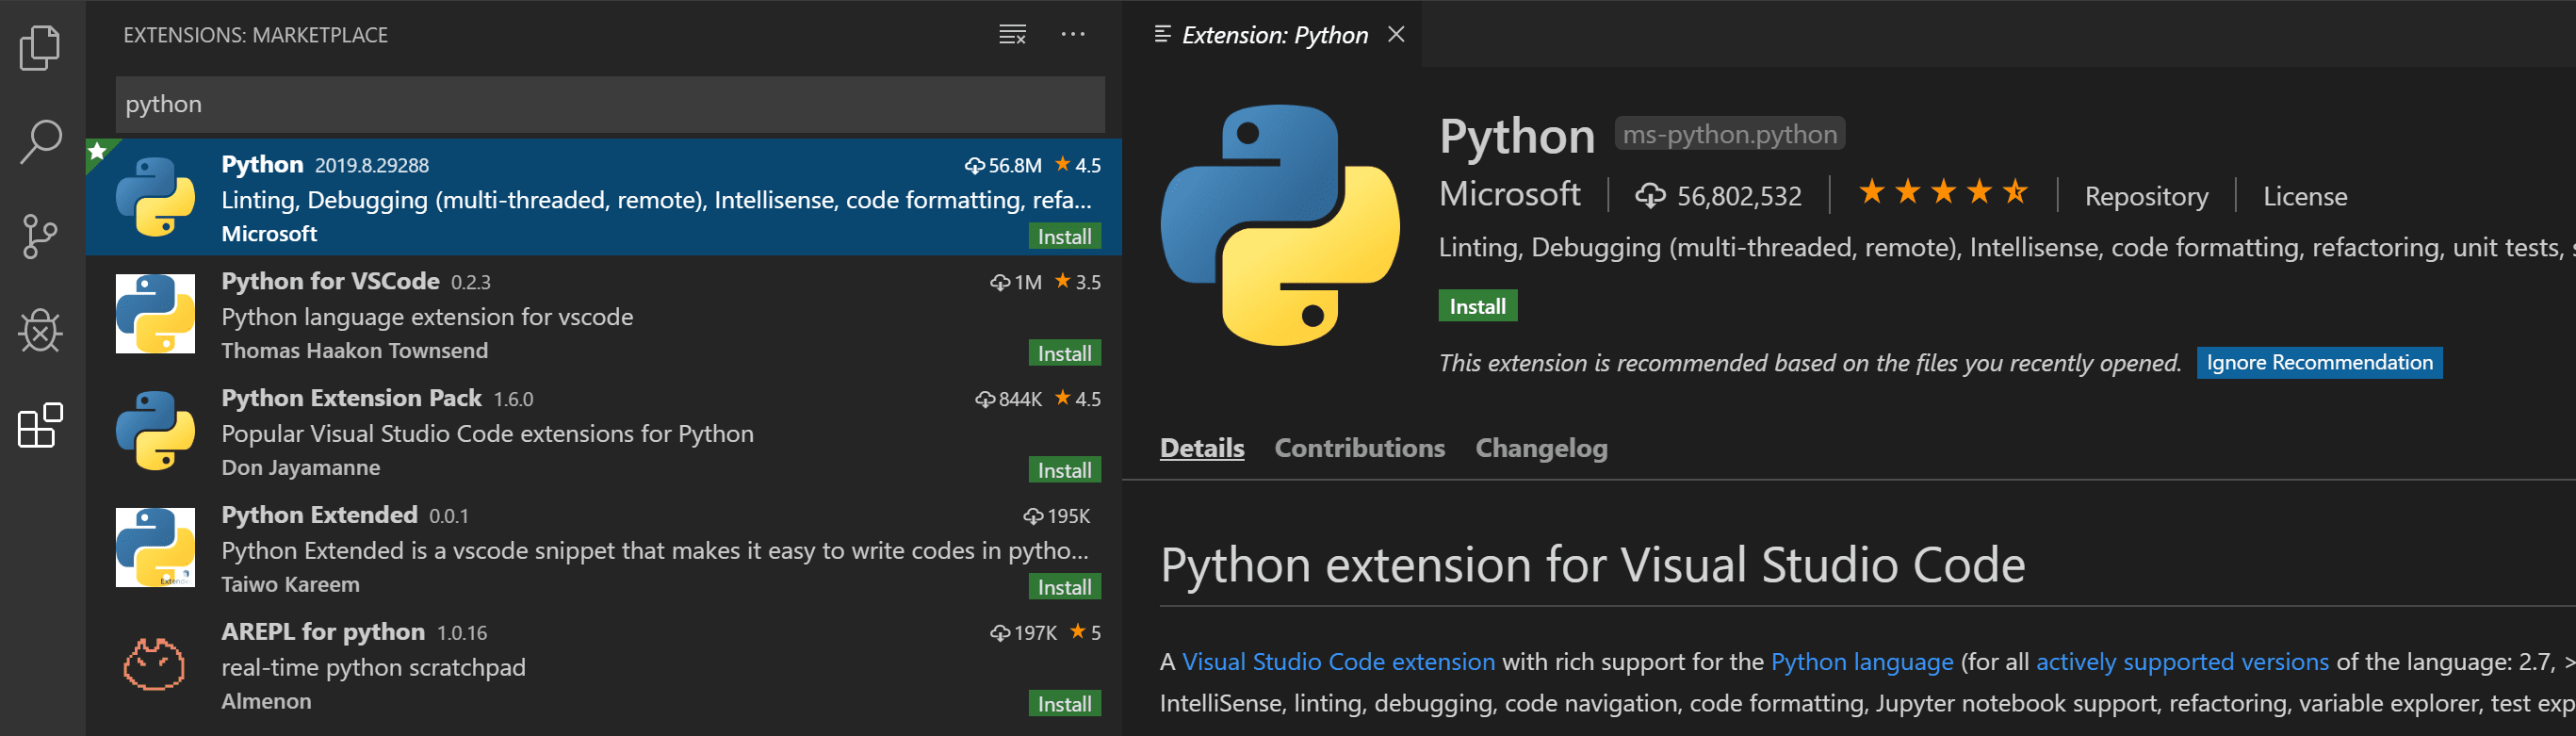Install the Microsoft Python extension from list
2576x736 pixels.
coord(1064,237)
